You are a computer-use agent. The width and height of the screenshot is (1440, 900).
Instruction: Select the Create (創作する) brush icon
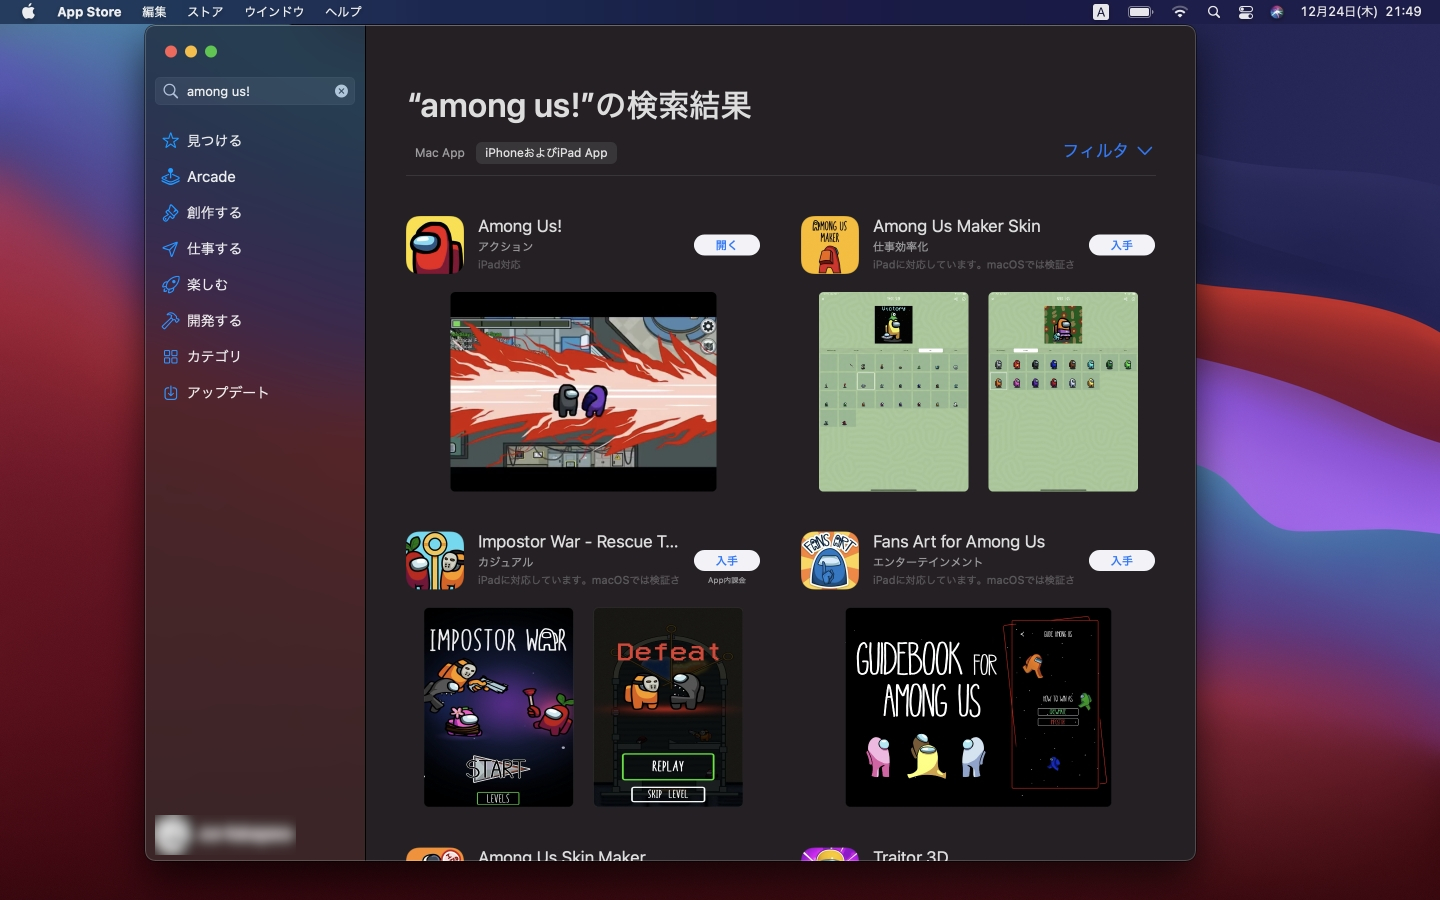tap(171, 213)
